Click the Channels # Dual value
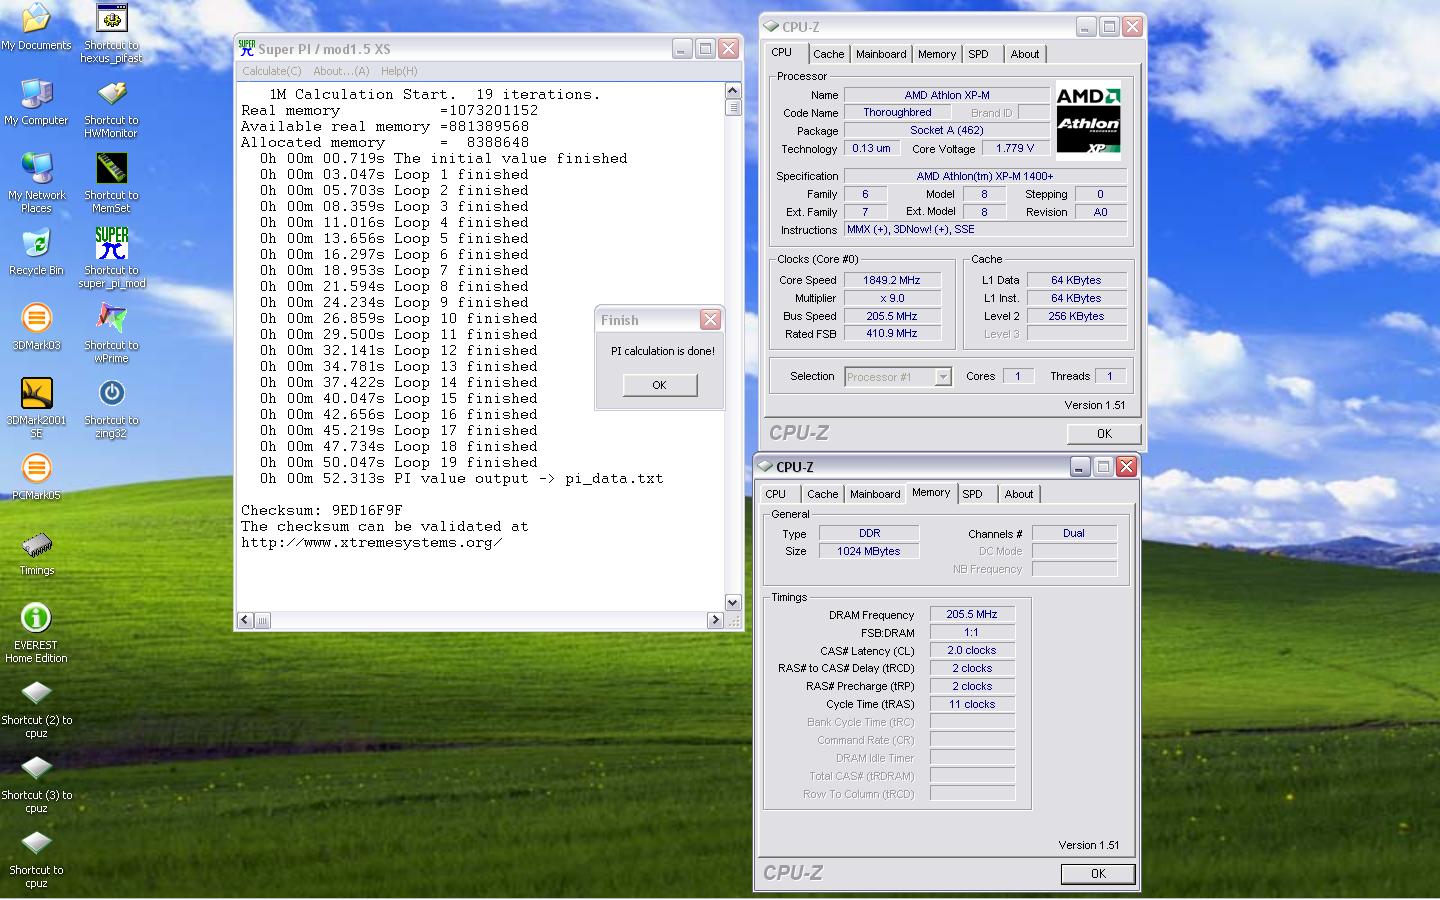This screenshot has width=1440, height=900. (1074, 533)
